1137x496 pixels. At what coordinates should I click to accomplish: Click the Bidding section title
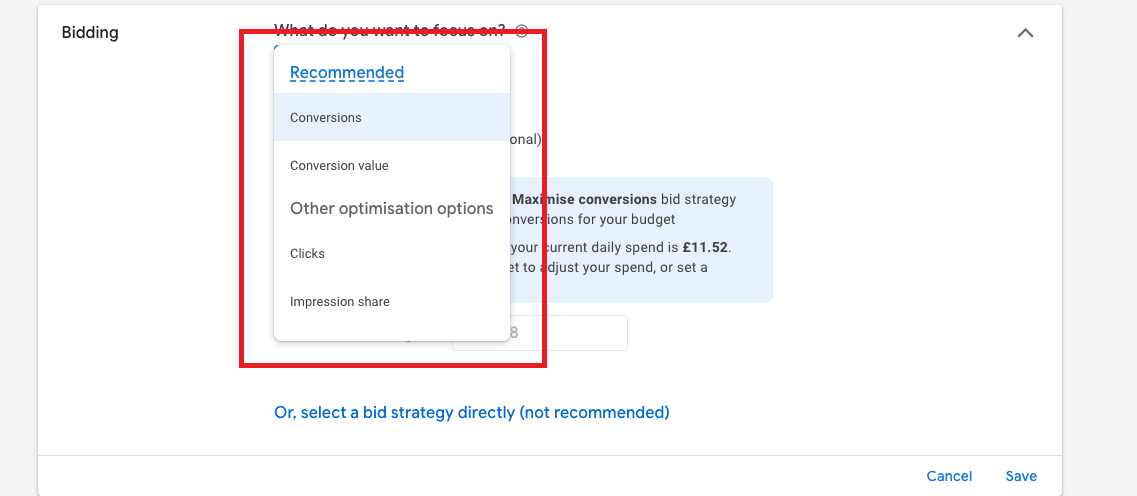[90, 32]
